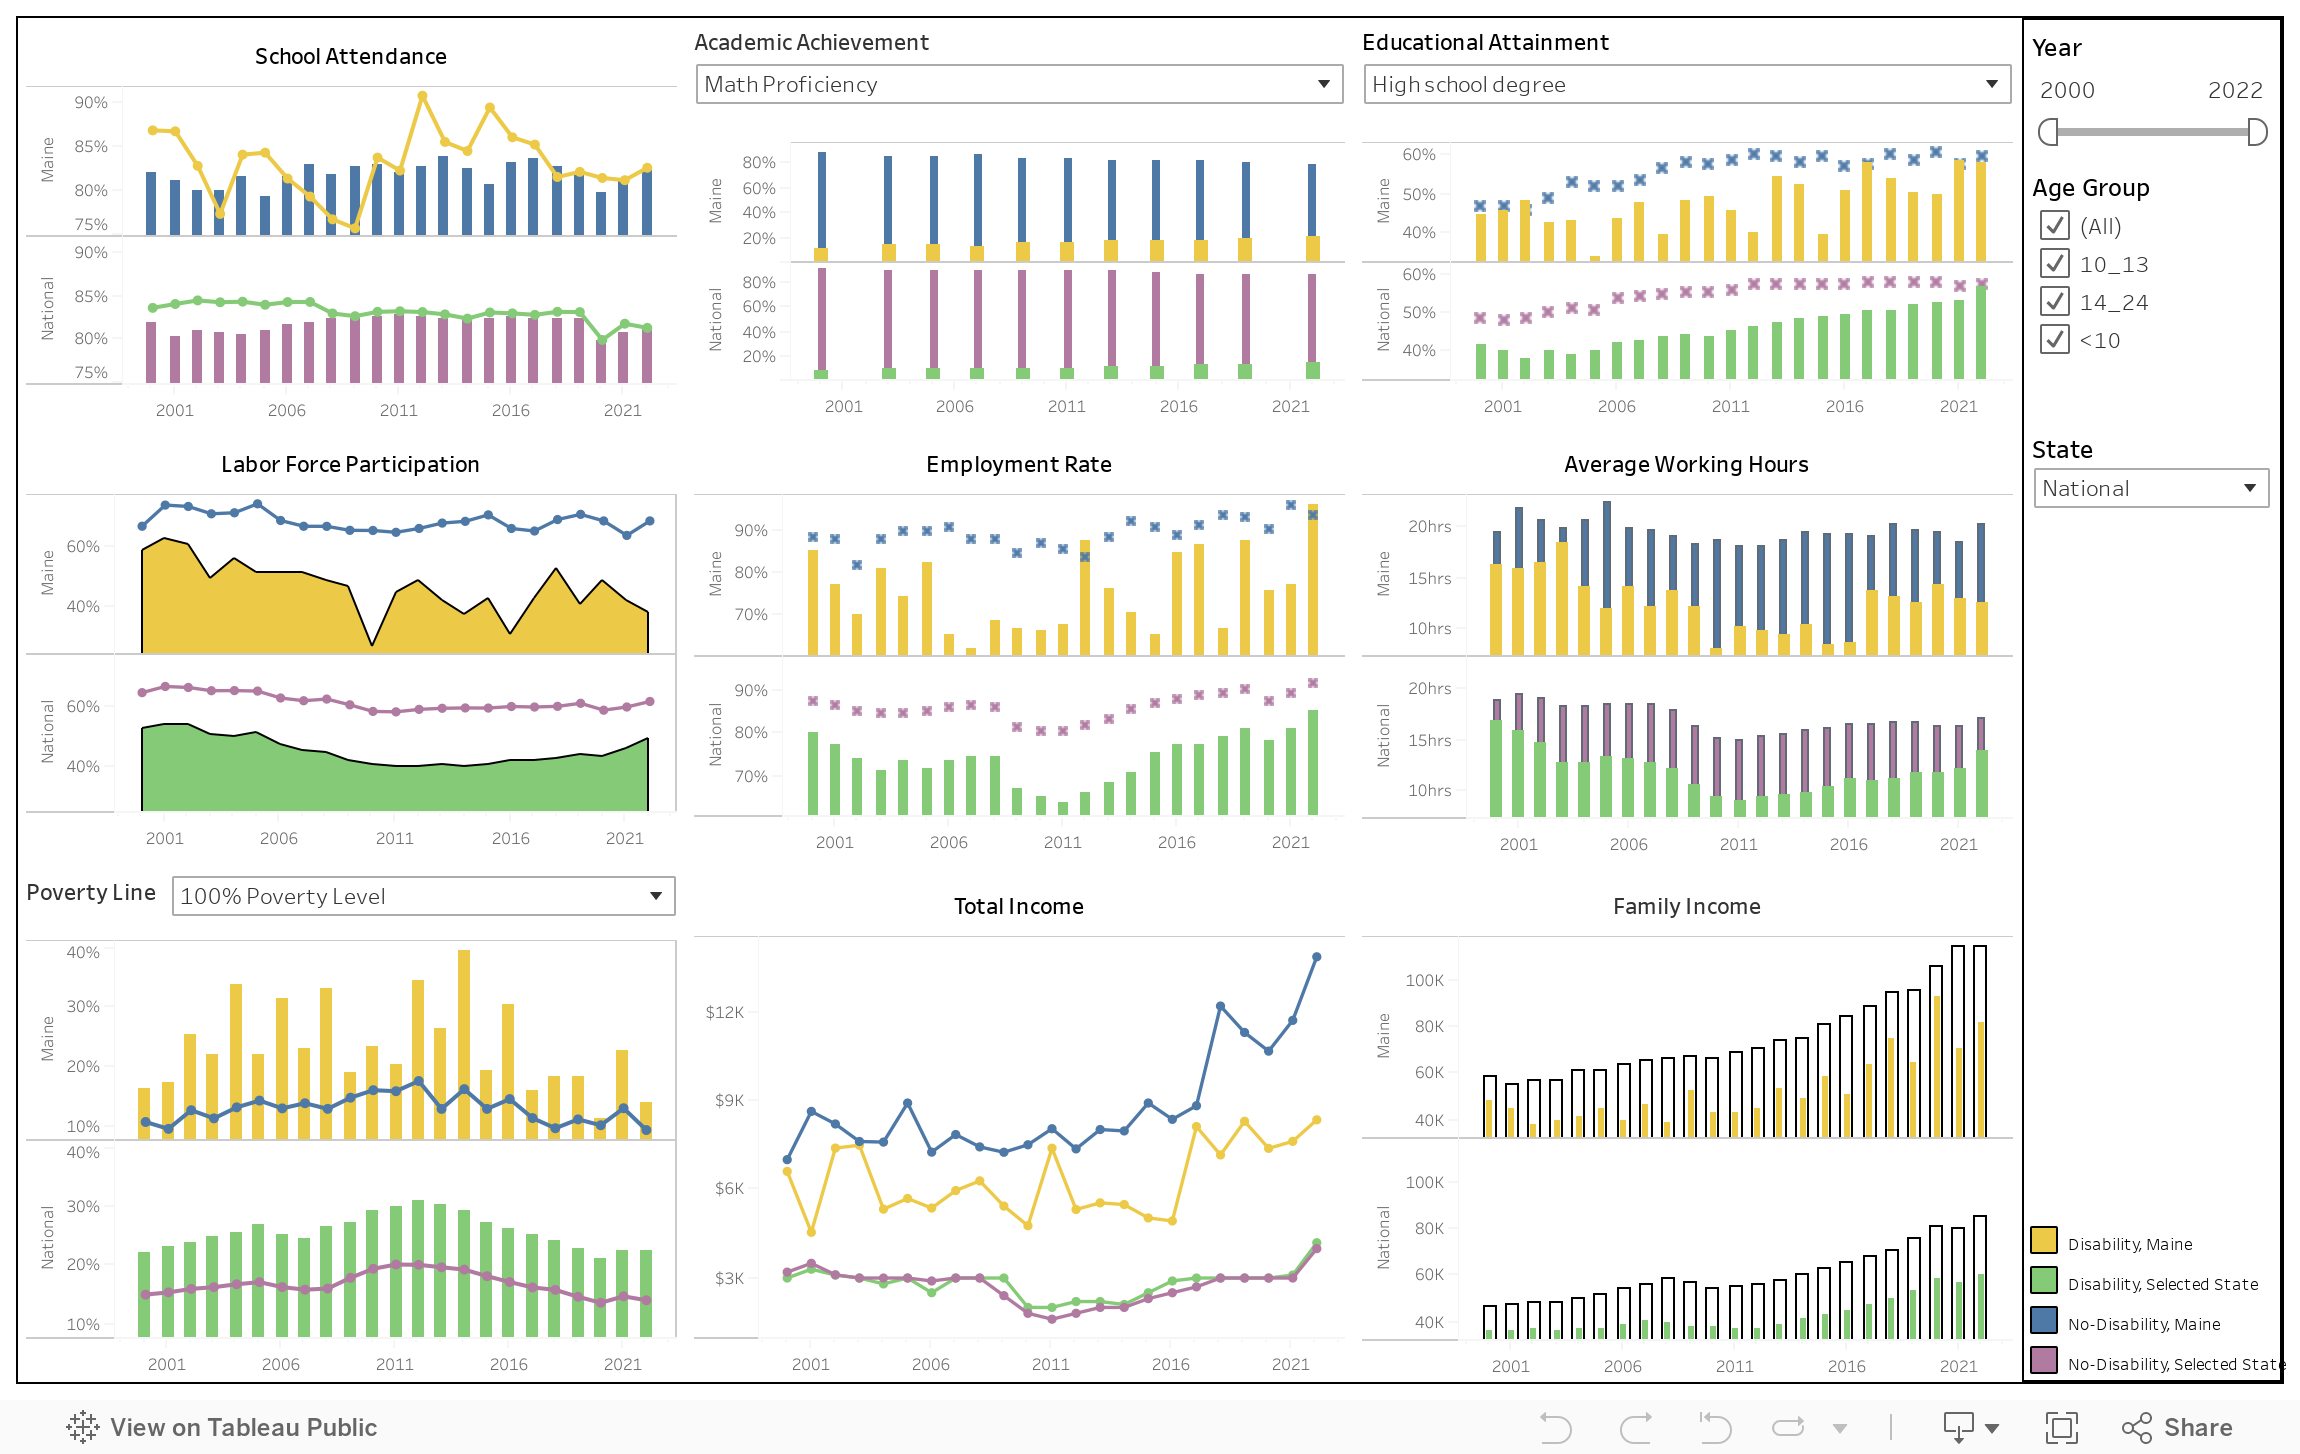Click the Age Group filter heading
Viewport: 2300px width, 1454px height.
(2091, 188)
